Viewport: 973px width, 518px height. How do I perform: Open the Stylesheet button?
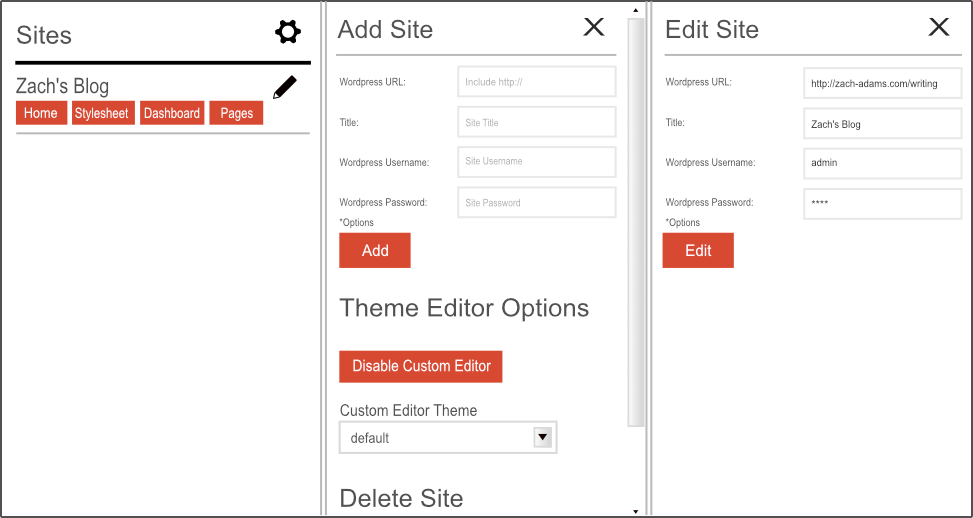pos(102,113)
